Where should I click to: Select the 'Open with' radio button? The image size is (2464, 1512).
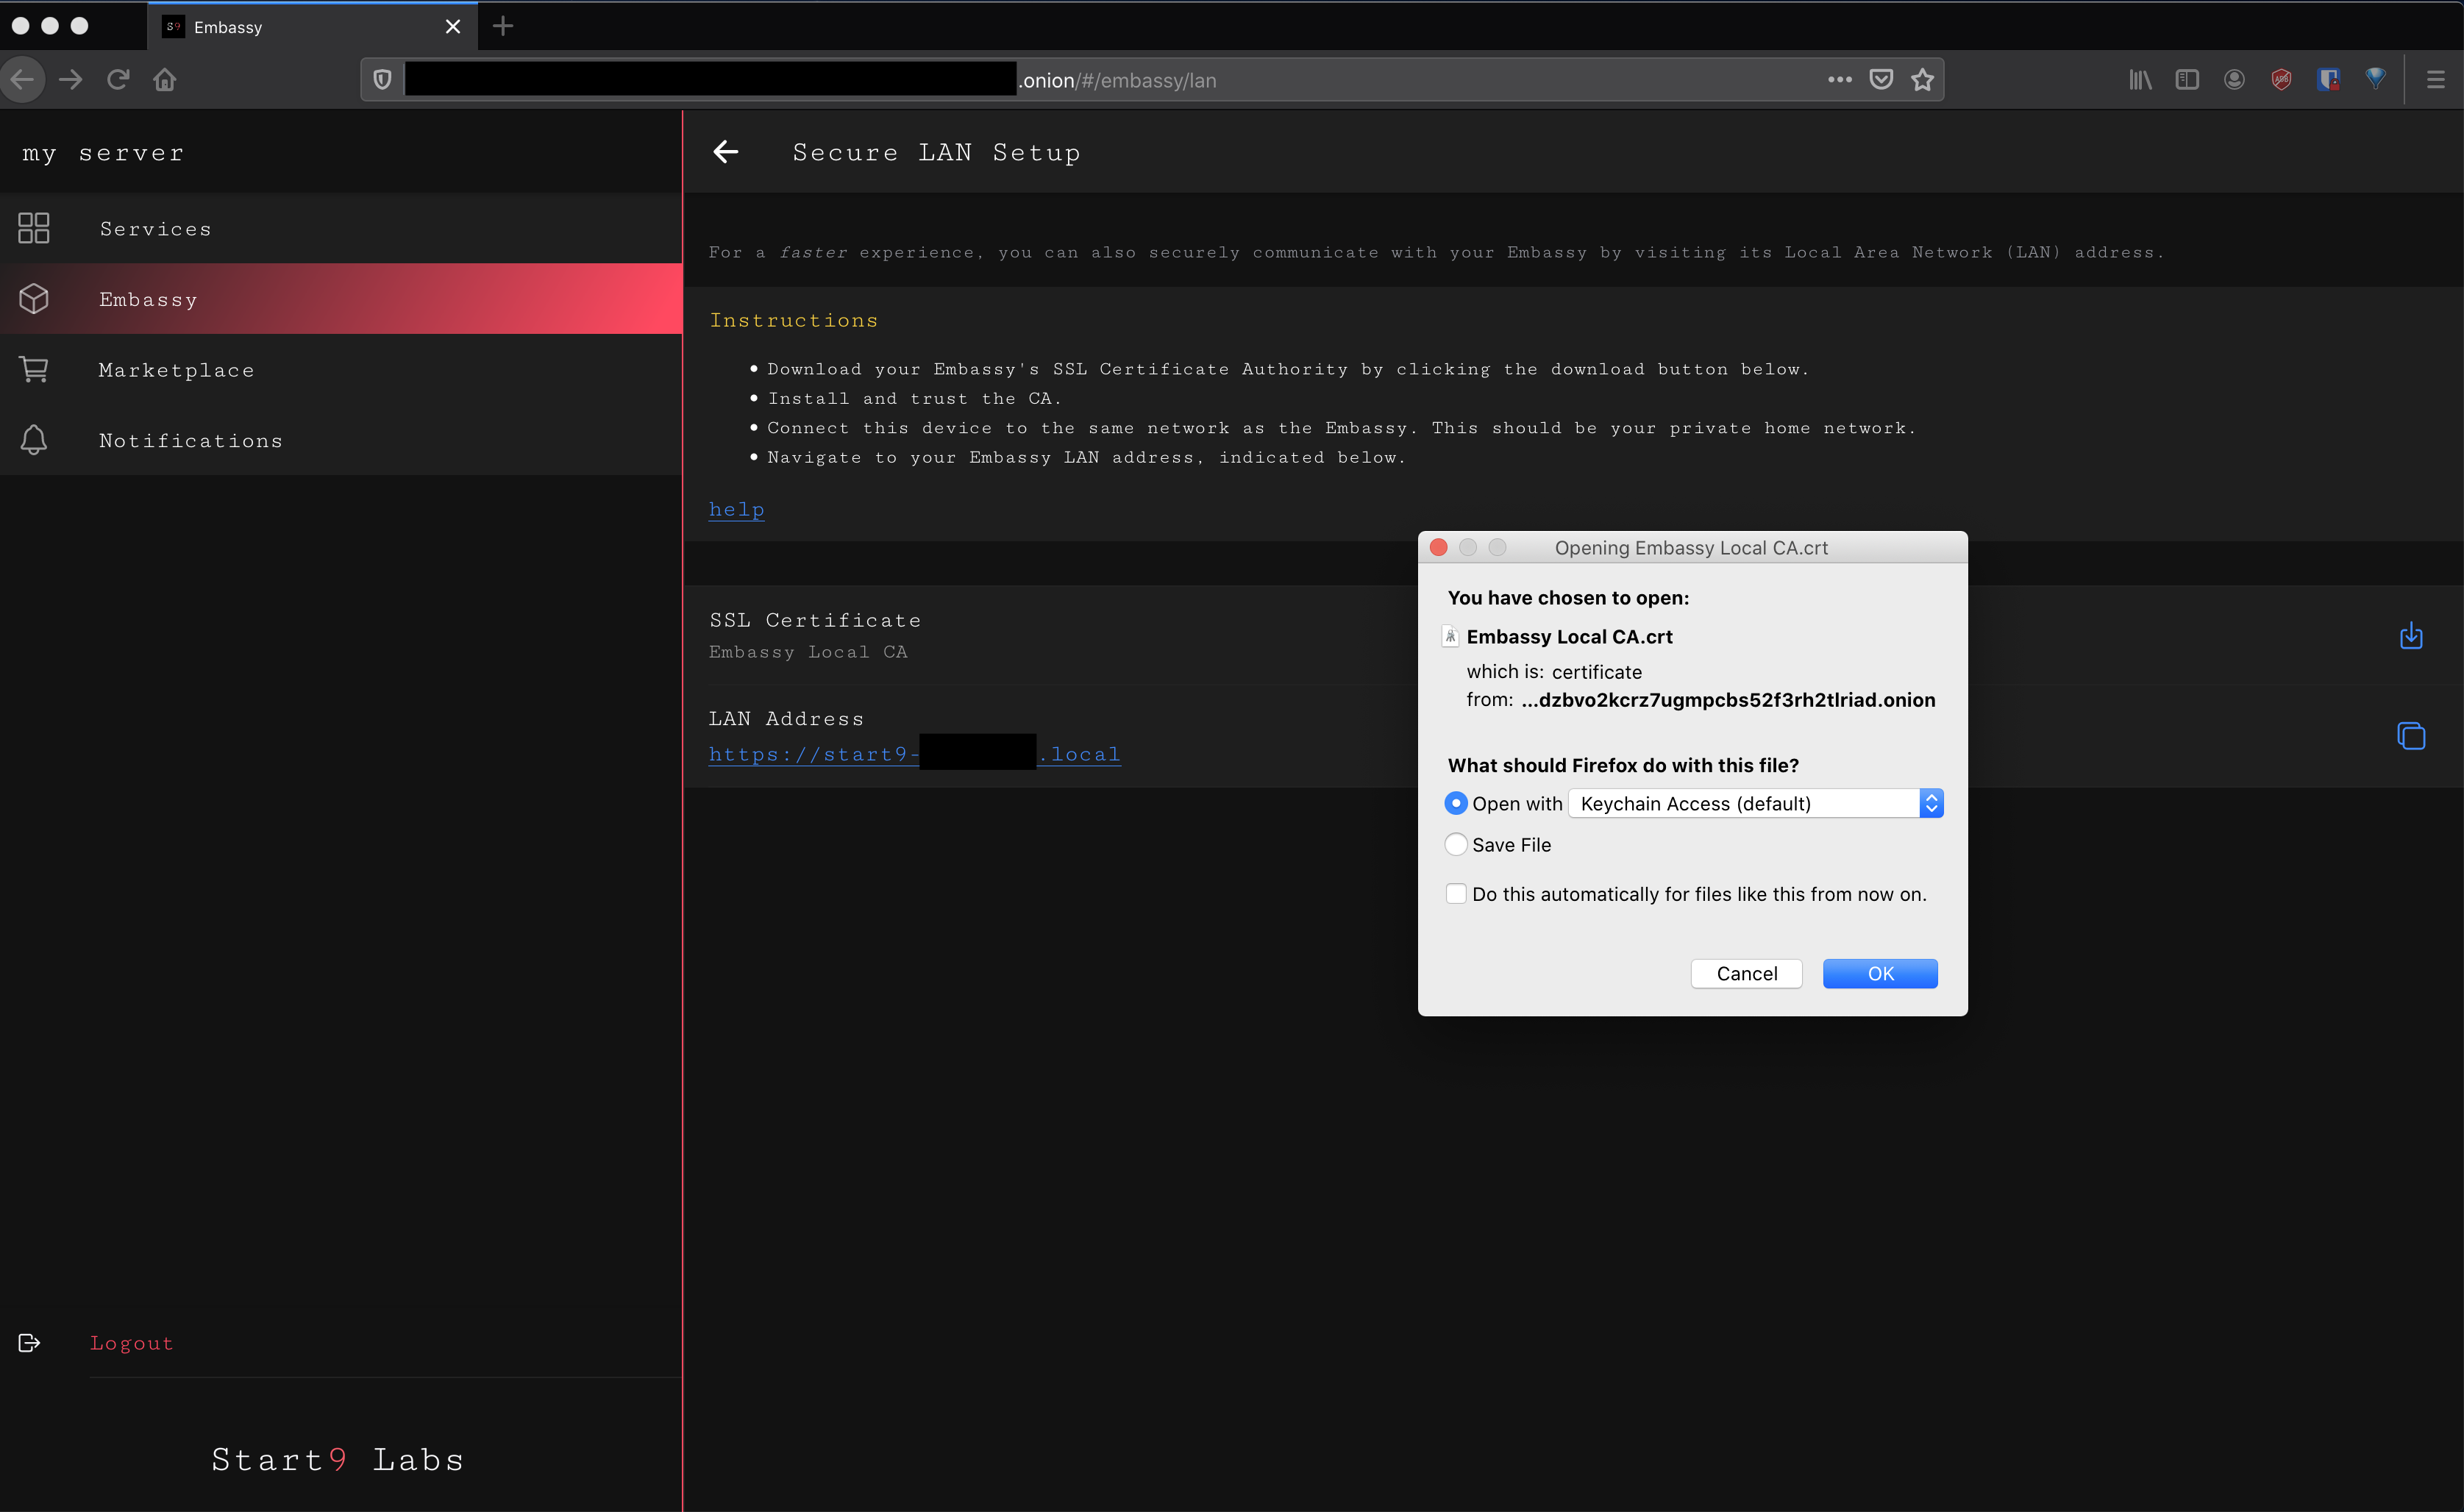pyautogui.click(x=1456, y=803)
